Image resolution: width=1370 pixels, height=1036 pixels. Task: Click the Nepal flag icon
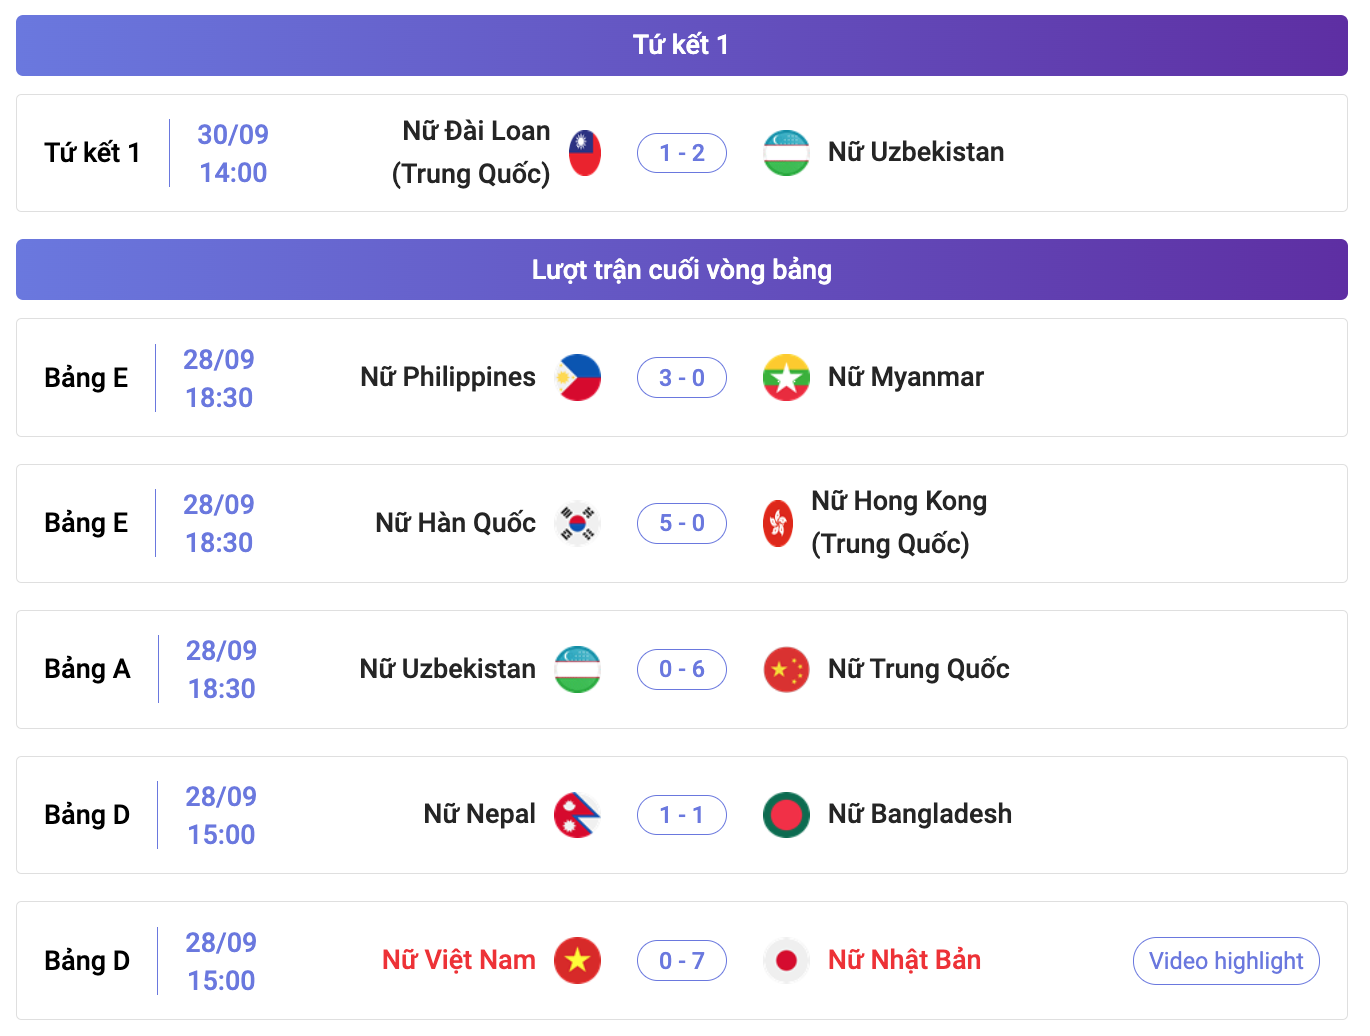(x=578, y=815)
